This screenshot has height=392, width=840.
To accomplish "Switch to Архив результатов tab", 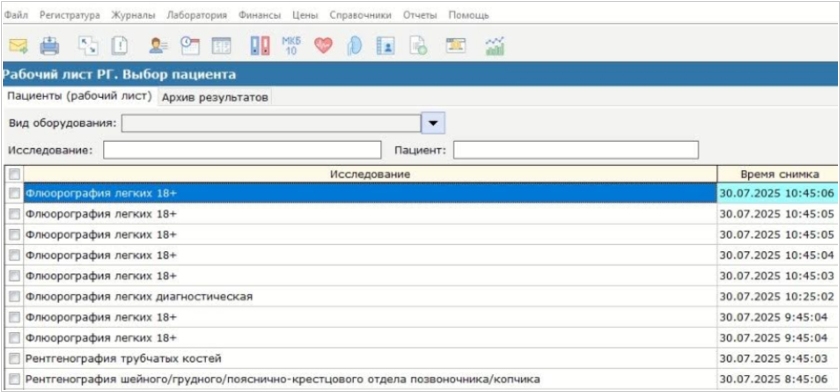I will click(215, 98).
